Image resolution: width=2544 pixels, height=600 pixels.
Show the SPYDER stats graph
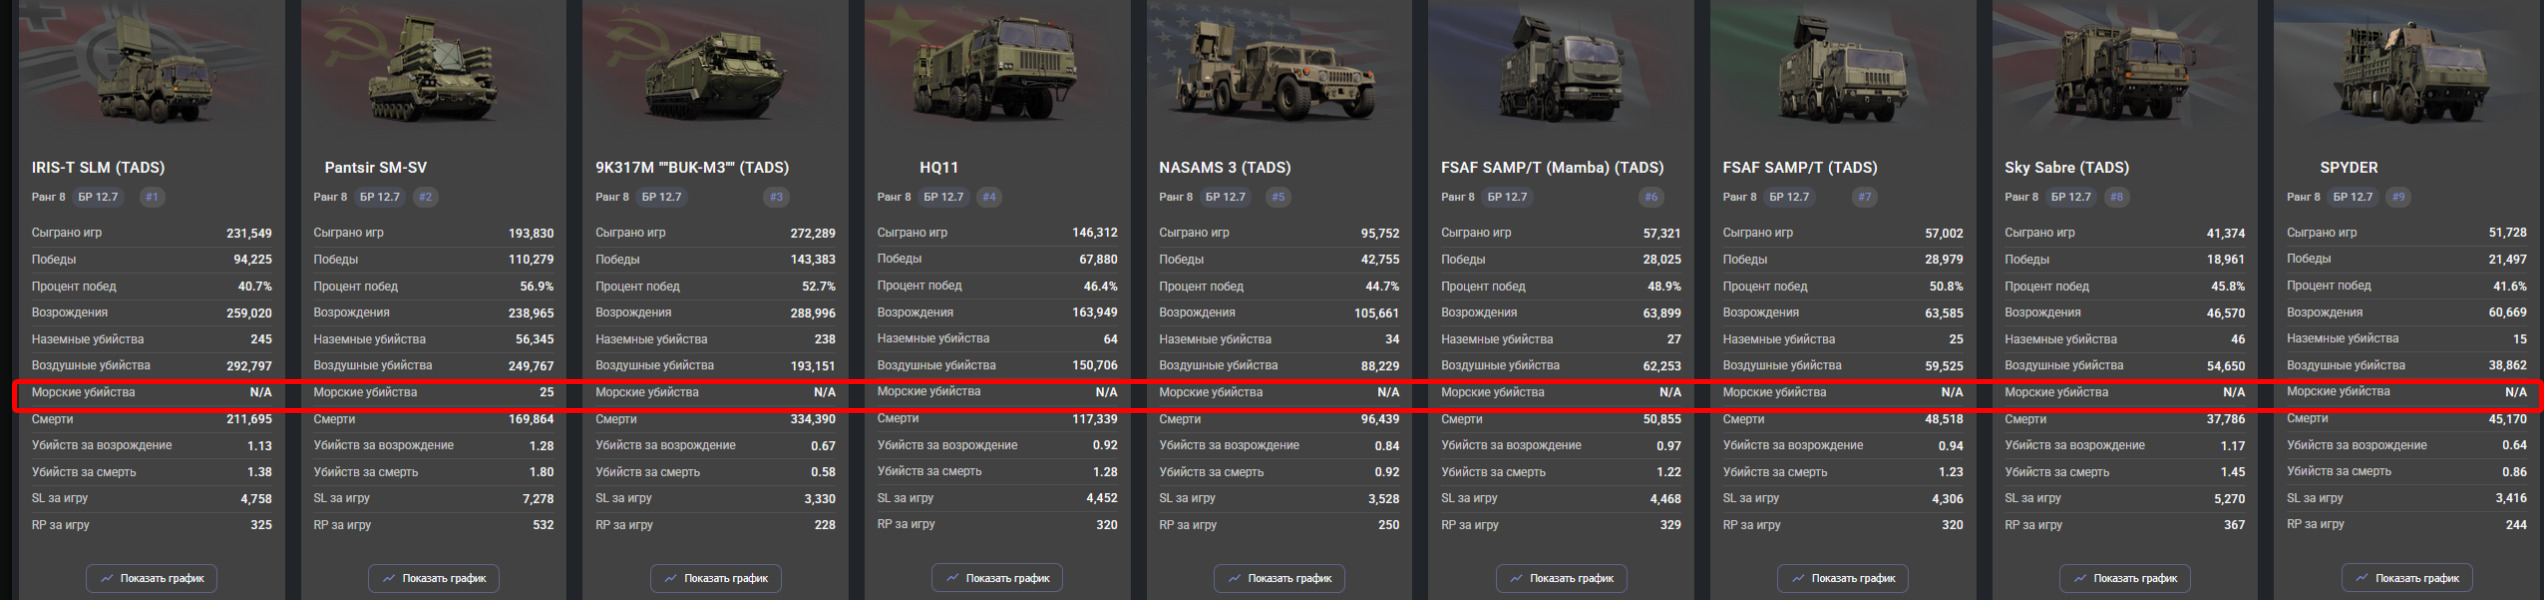(x=2406, y=578)
